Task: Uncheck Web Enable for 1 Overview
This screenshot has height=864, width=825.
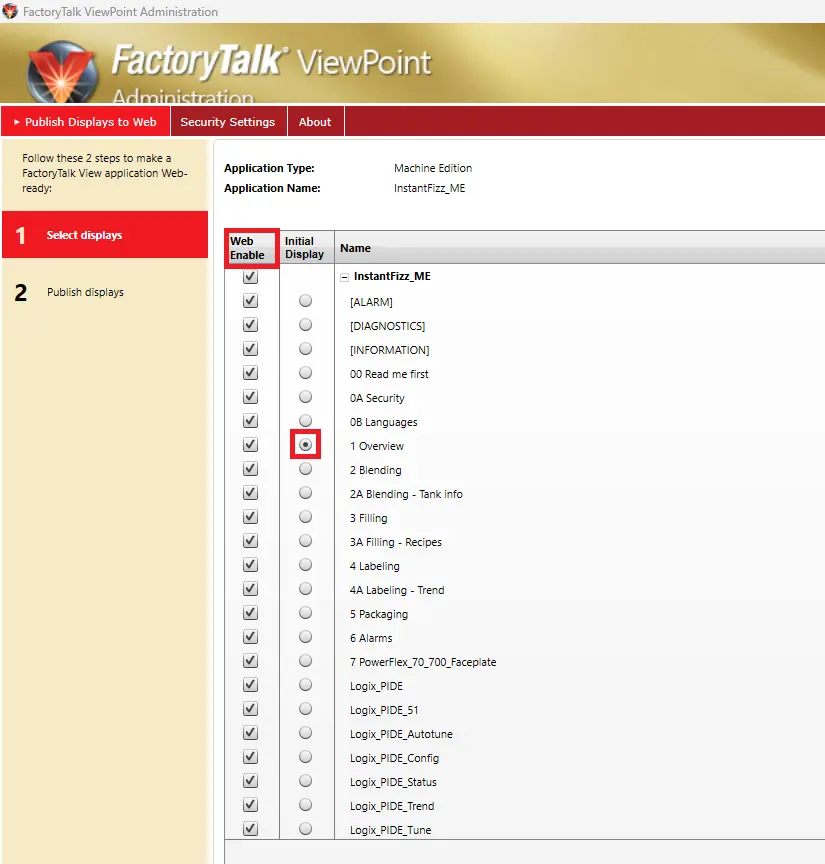Action: 249,444
